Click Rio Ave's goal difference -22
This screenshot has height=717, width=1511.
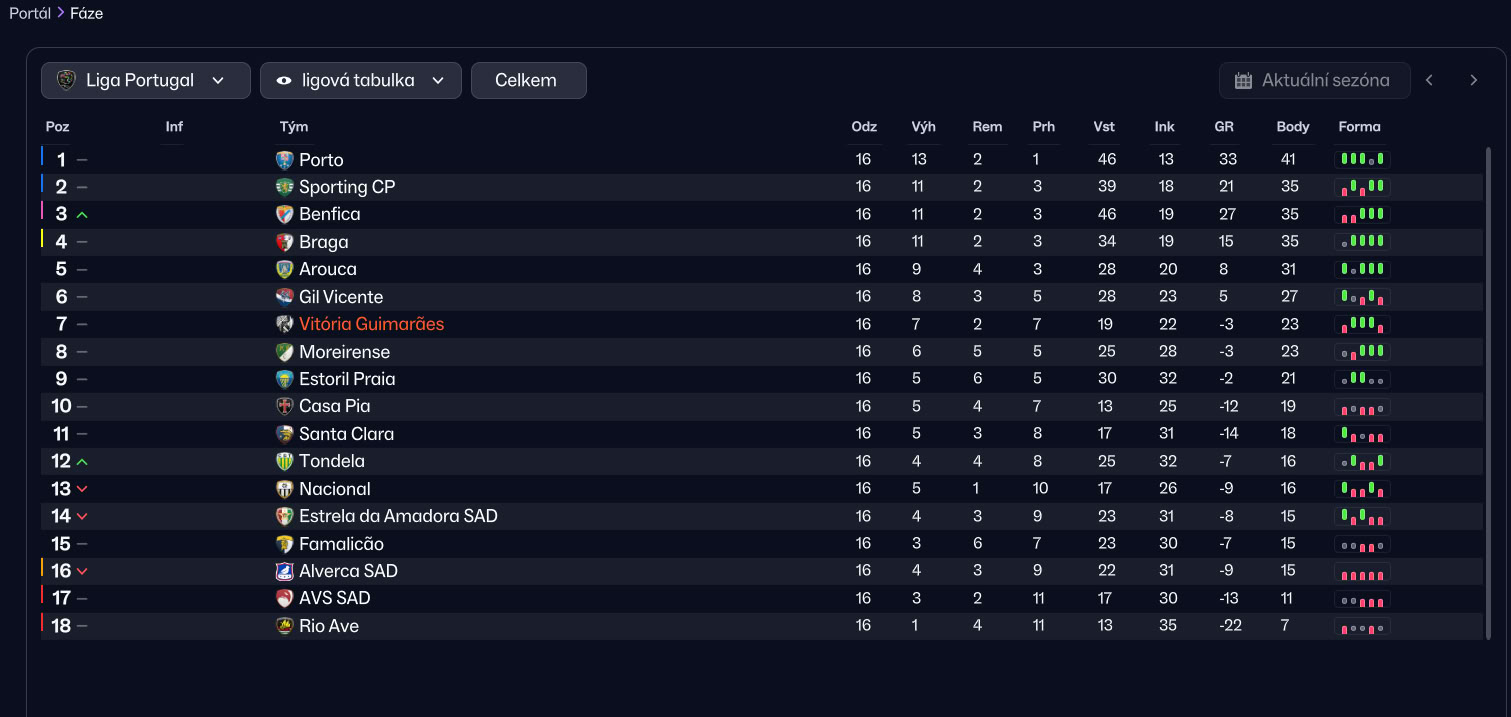tap(1229, 626)
